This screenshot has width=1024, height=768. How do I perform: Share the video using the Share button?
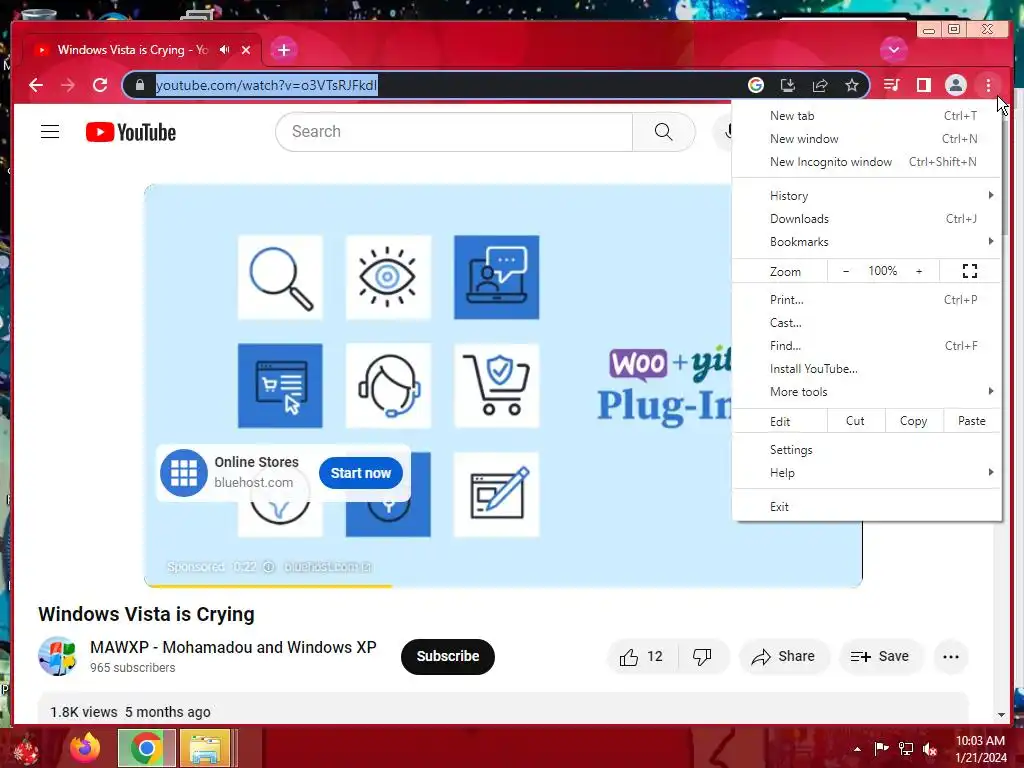[784, 656]
